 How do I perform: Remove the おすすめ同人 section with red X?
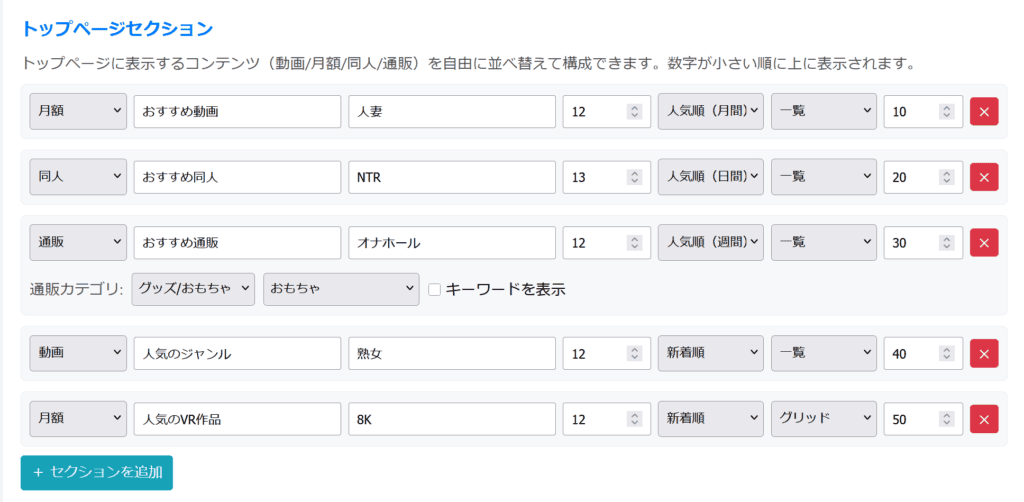[983, 178]
